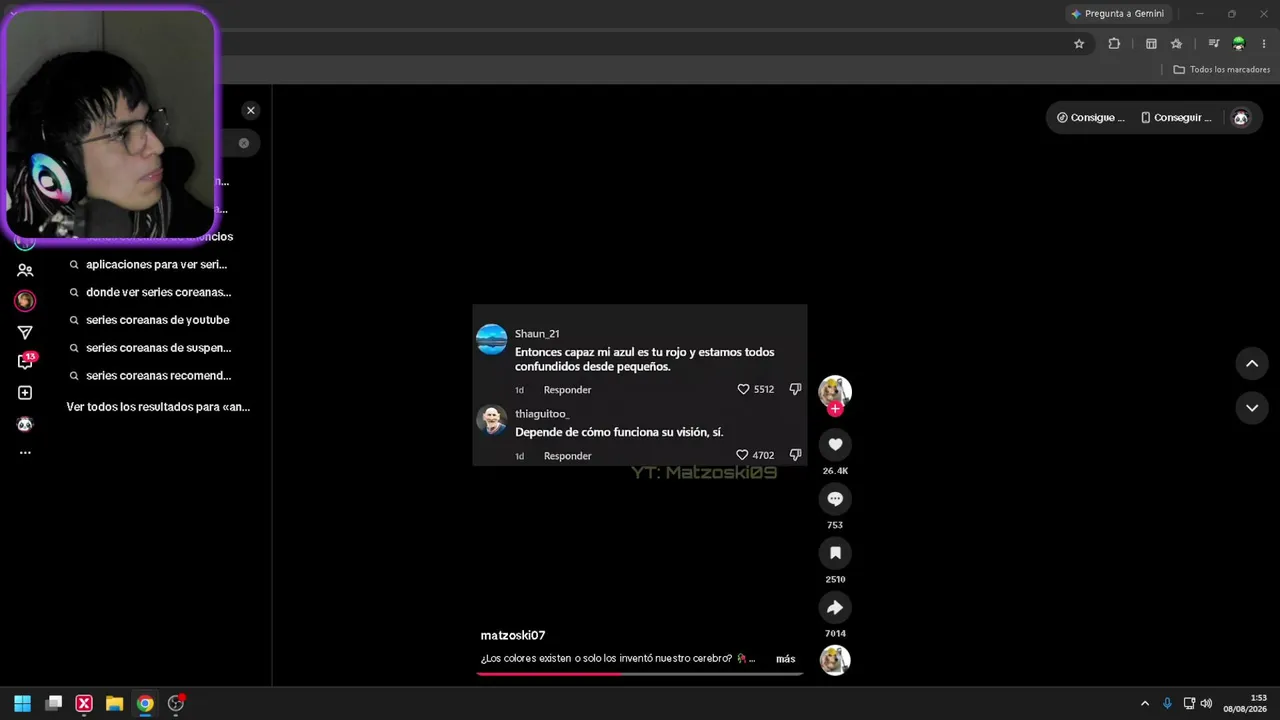Viewport: 1280px width, 720px height.
Task: Like Shaun_21's comment with 5512 likes
Action: point(743,389)
